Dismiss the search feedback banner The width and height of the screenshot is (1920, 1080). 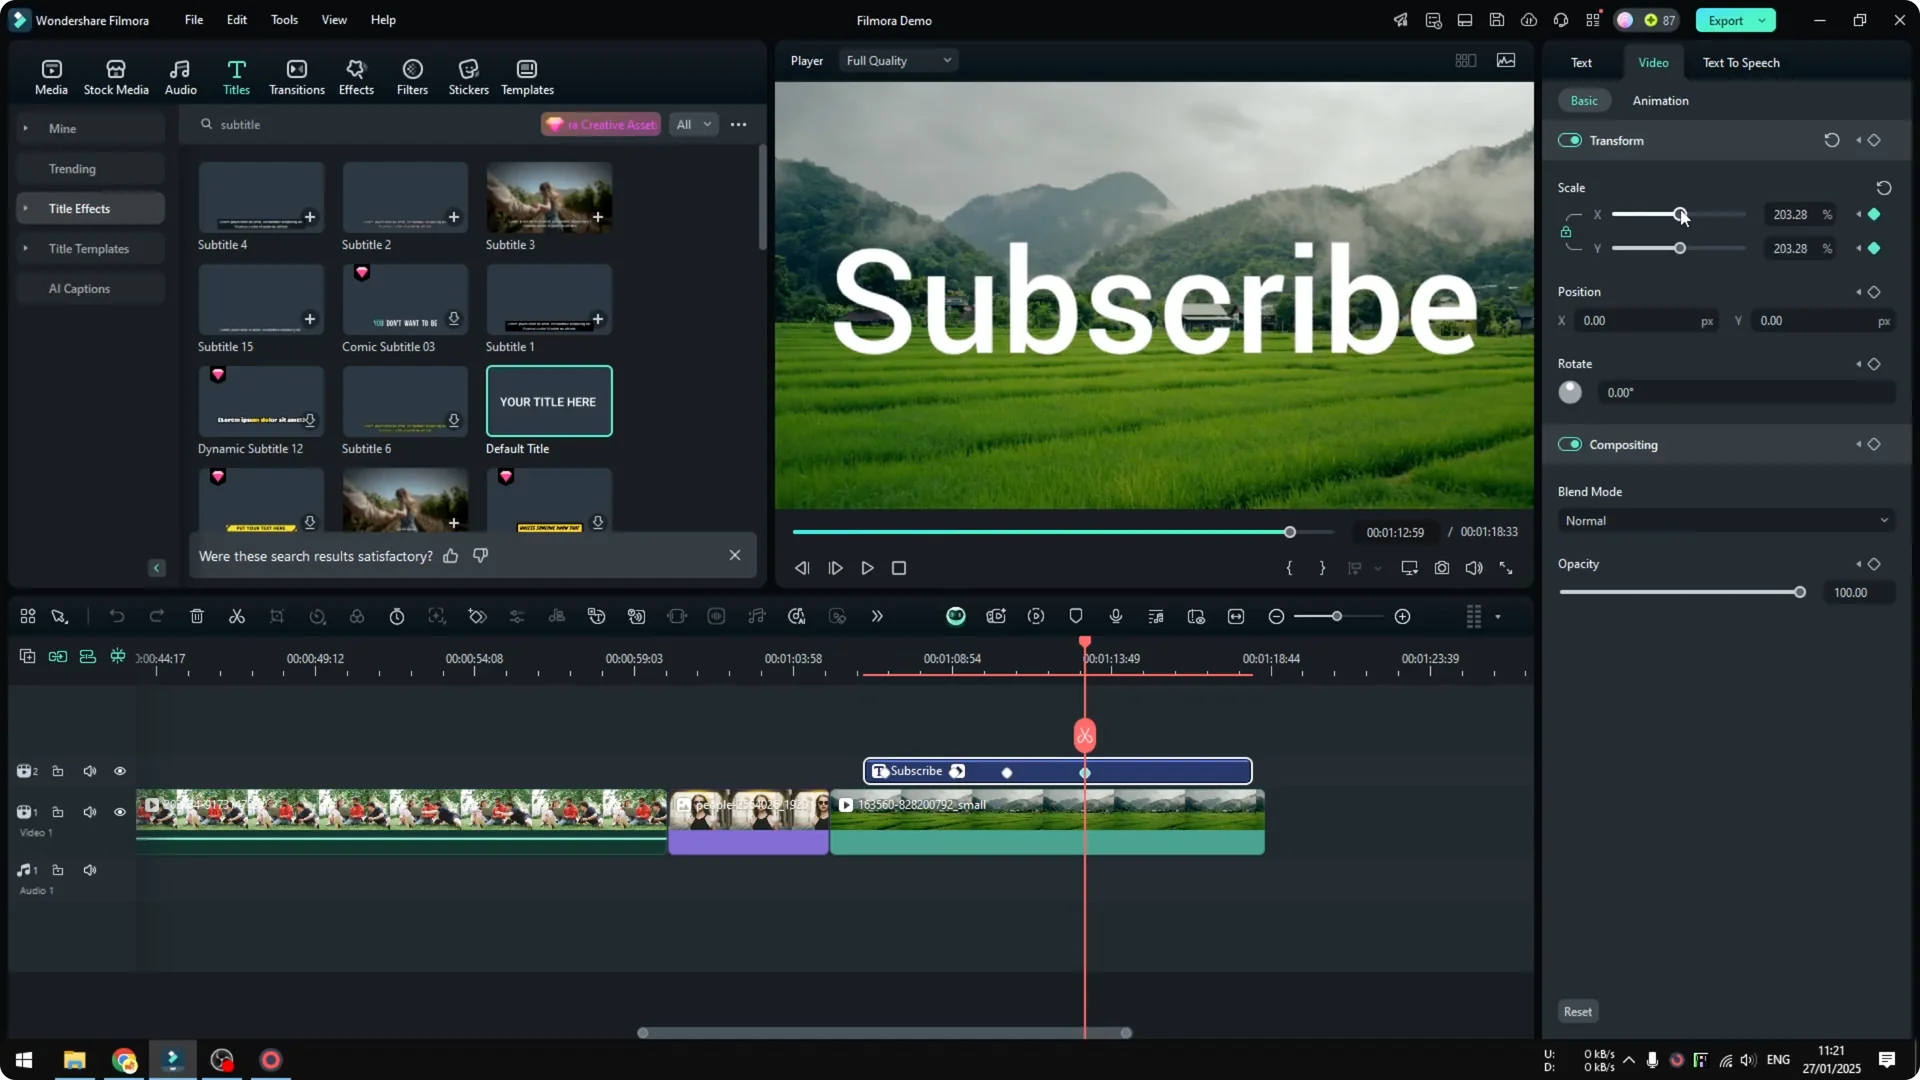click(x=735, y=556)
